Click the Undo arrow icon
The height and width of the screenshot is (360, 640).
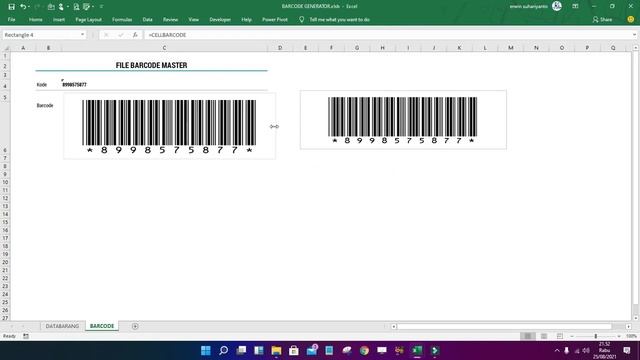pyautogui.click(x=23, y=7)
